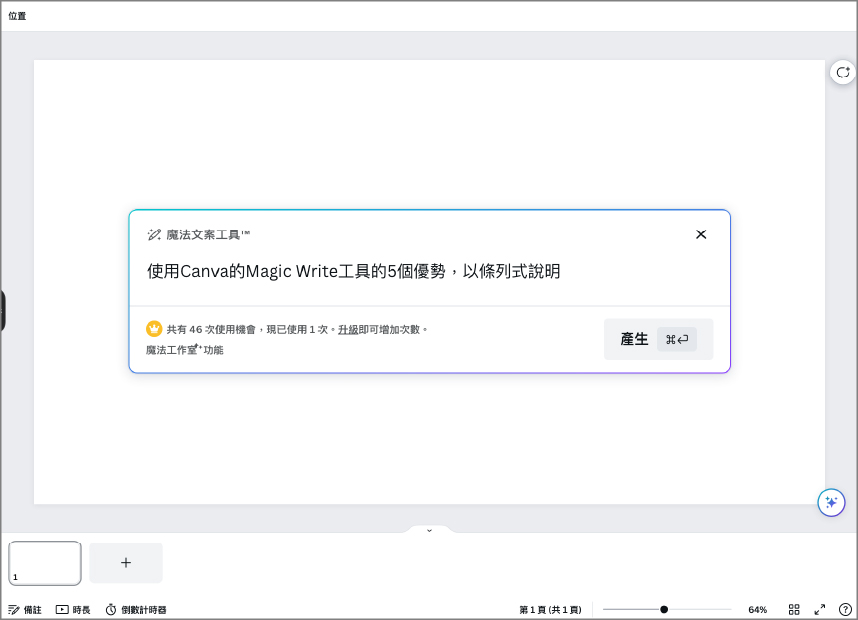Click the gold crown icon
This screenshot has height=620, width=858.
click(x=154, y=329)
